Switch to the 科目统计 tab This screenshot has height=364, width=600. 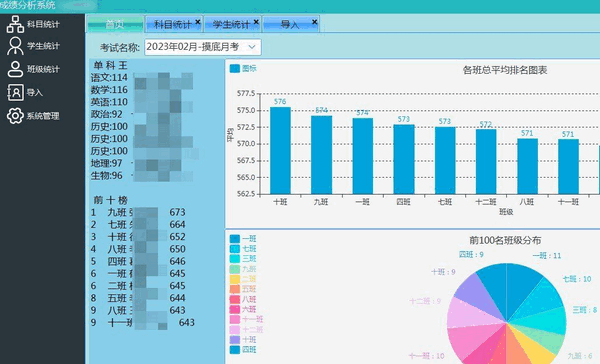pos(173,24)
